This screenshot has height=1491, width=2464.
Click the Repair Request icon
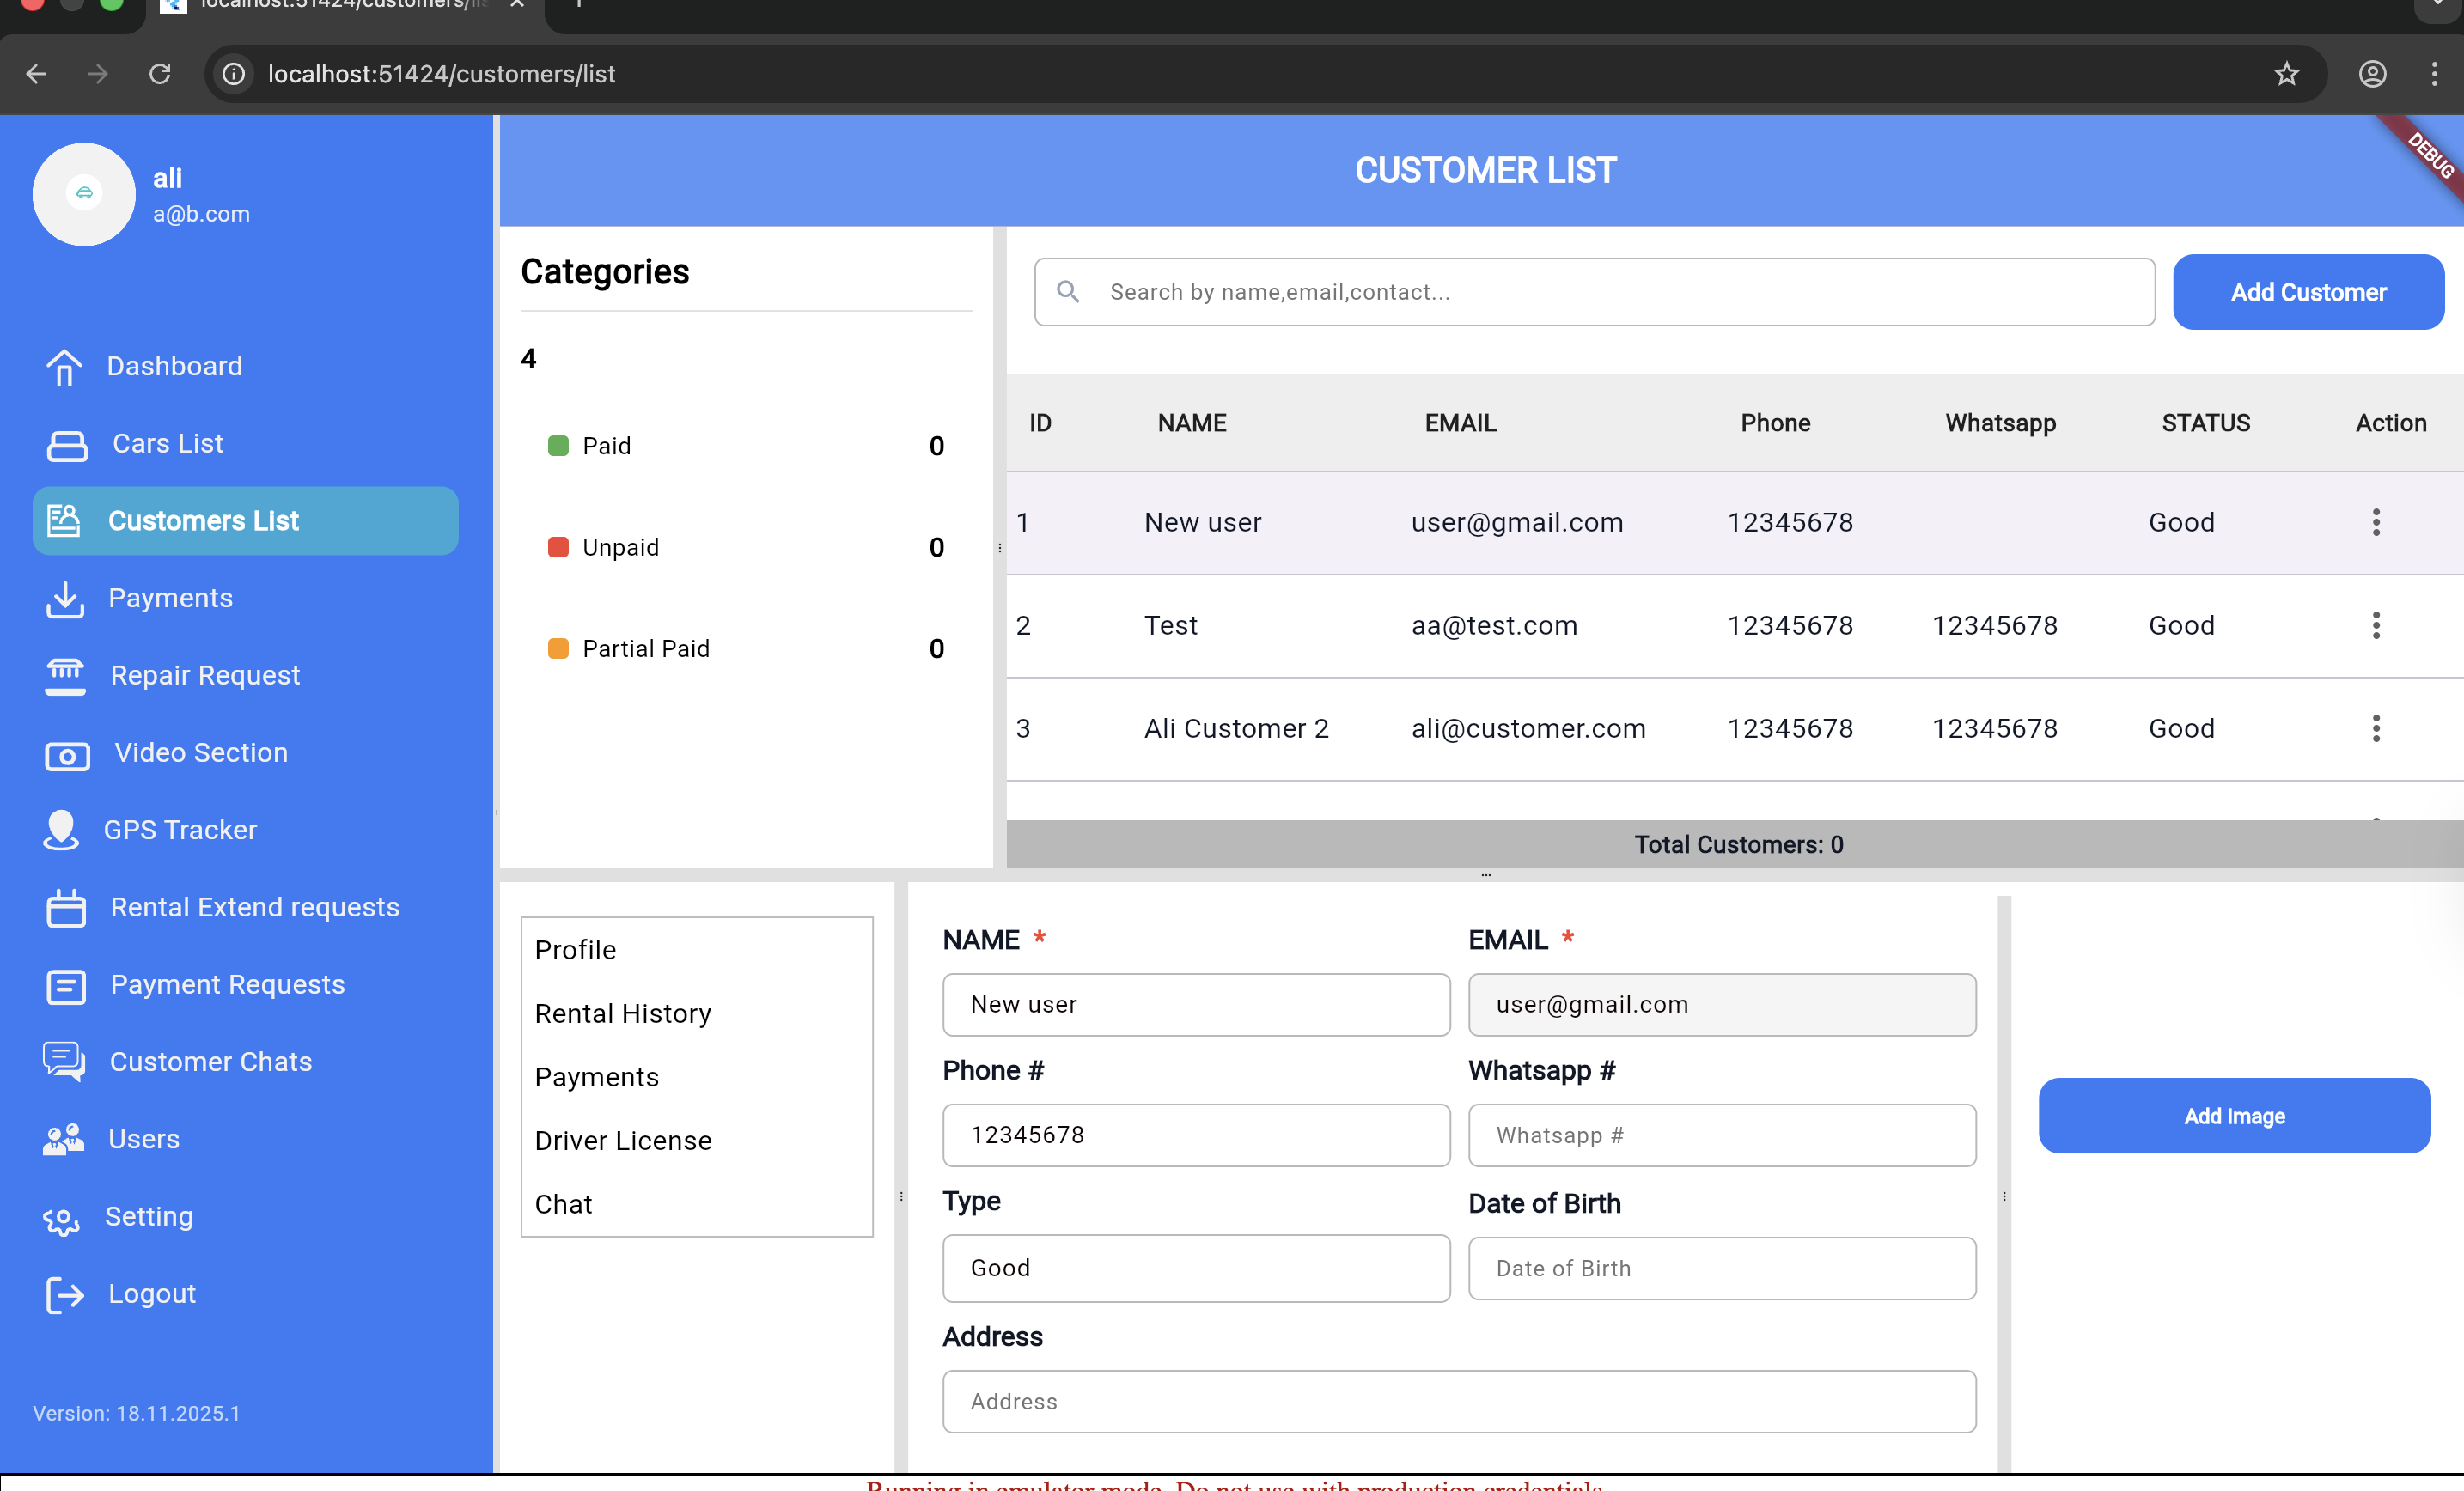pyautogui.click(x=65, y=676)
